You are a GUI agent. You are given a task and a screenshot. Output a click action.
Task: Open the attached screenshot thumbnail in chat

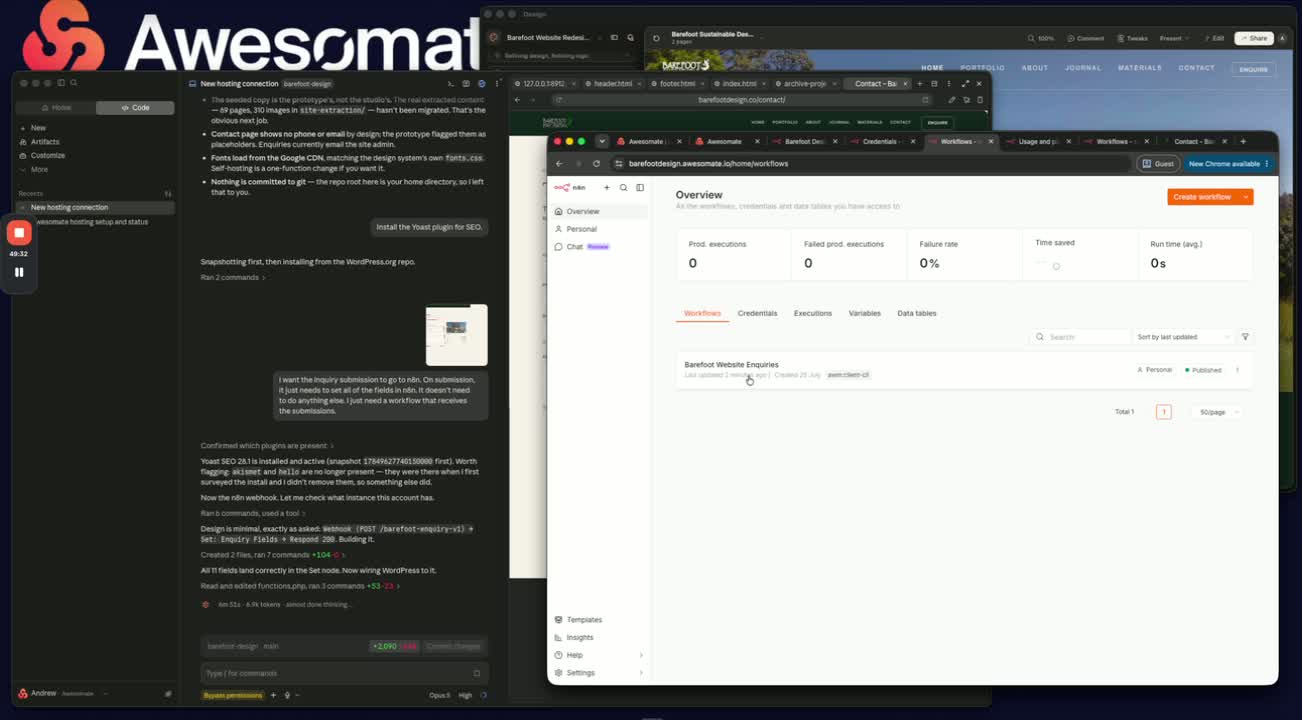(456, 335)
